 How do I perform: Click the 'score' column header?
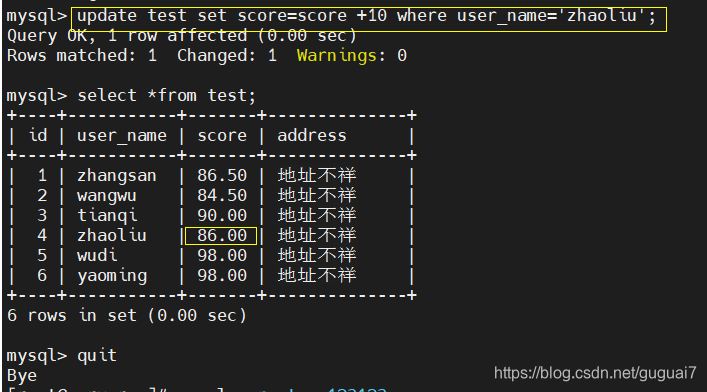pyautogui.click(x=222, y=136)
